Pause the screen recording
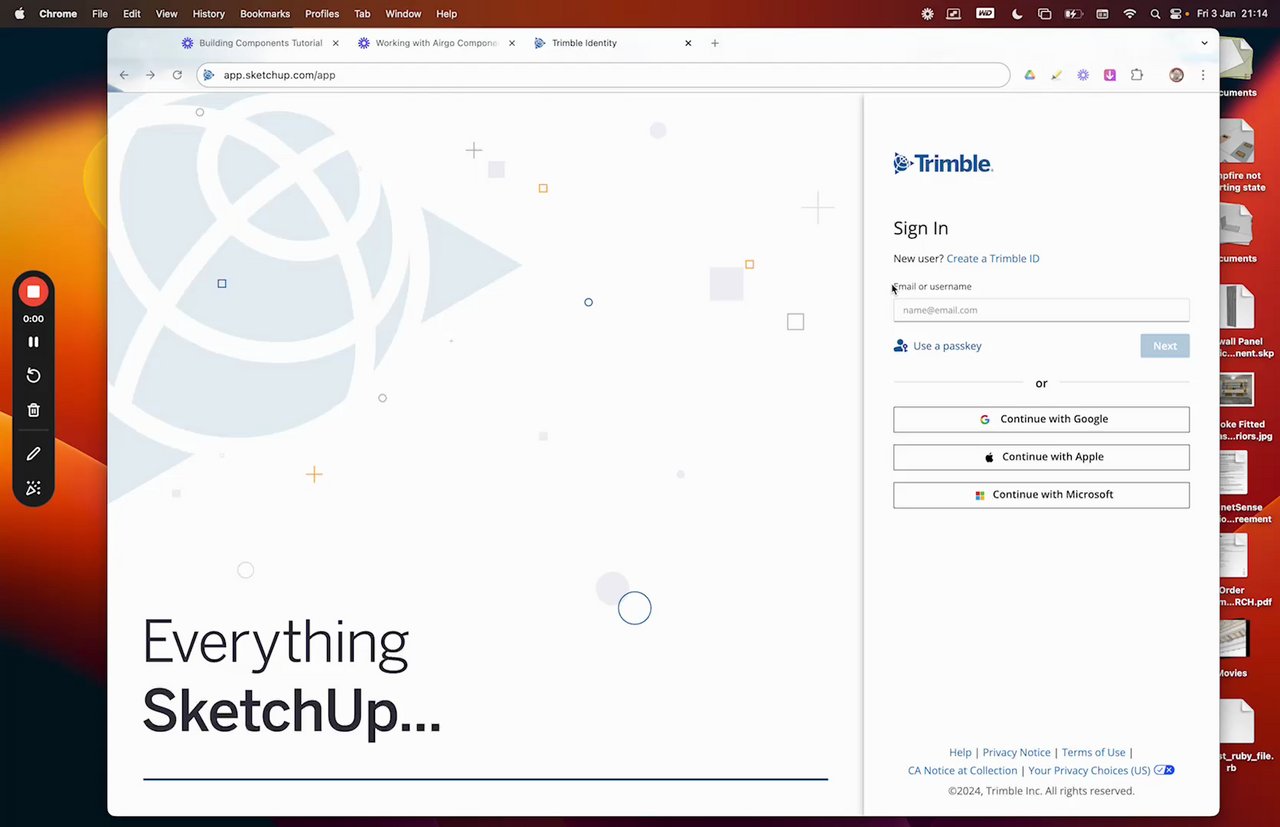This screenshot has height=827, width=1280. (33, 342)
